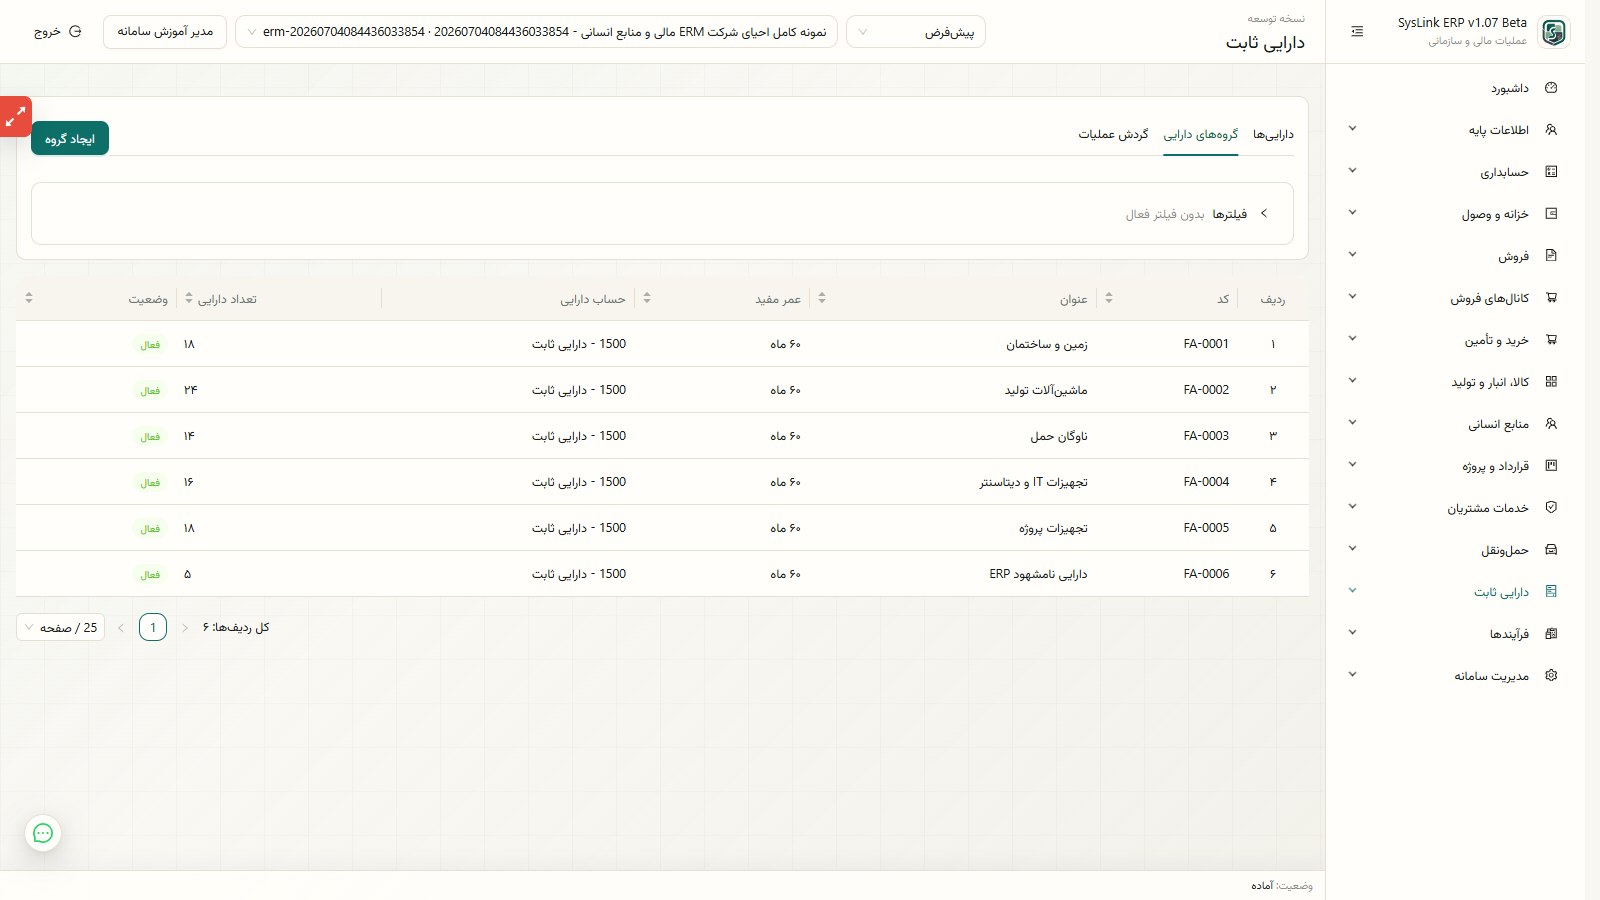Click the ایجاد گروه button
The height and width of the screenshot is (900, 1600).
[x=70, y=139]
